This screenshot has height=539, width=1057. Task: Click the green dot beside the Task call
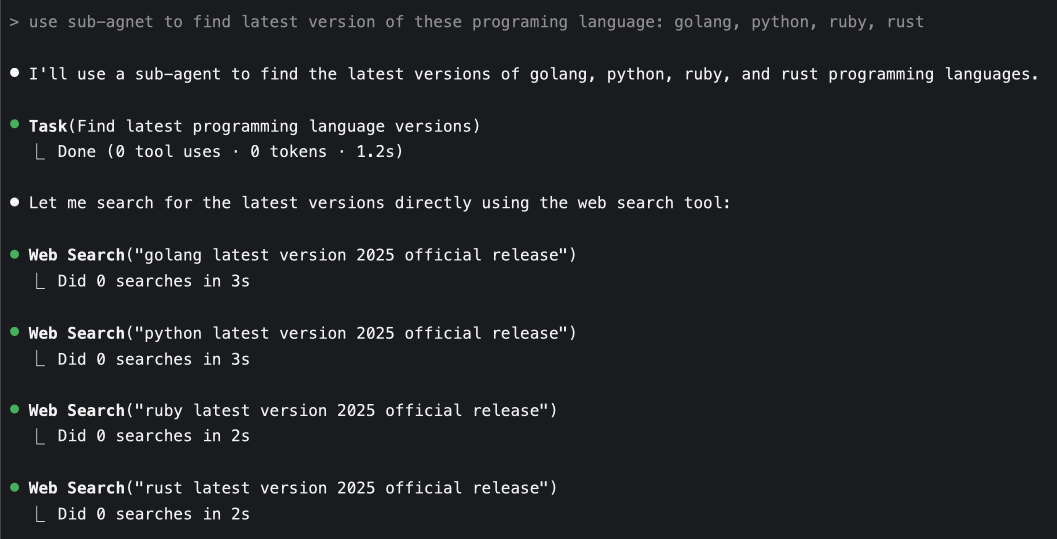[x=14, y=125]
